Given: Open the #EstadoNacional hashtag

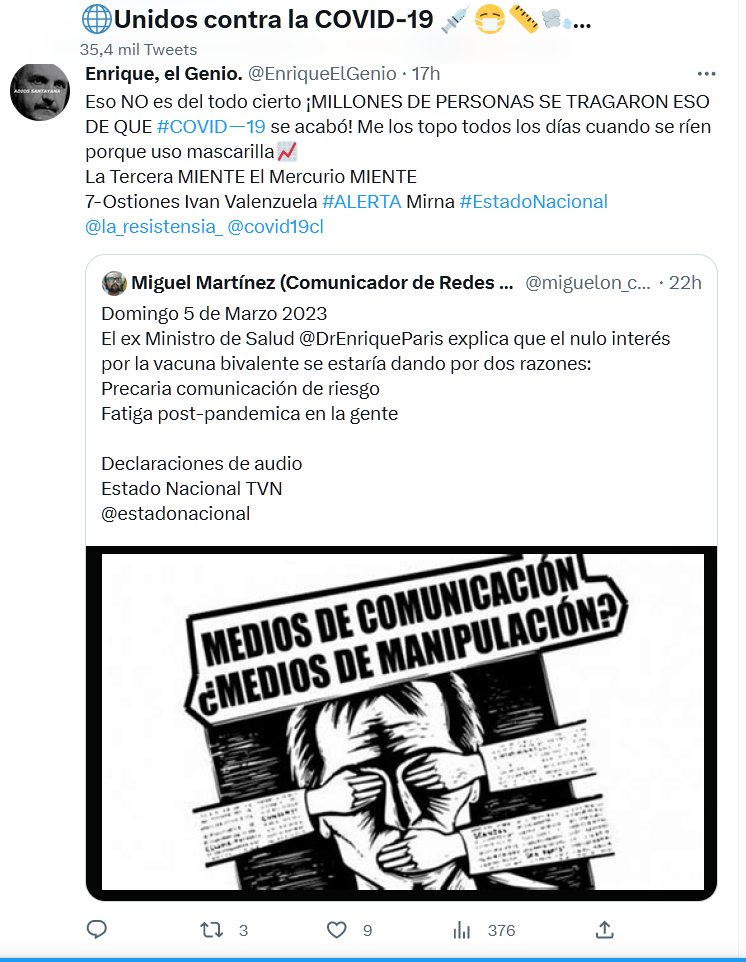Looking at the screenshot, I should (x=534, y=201).
